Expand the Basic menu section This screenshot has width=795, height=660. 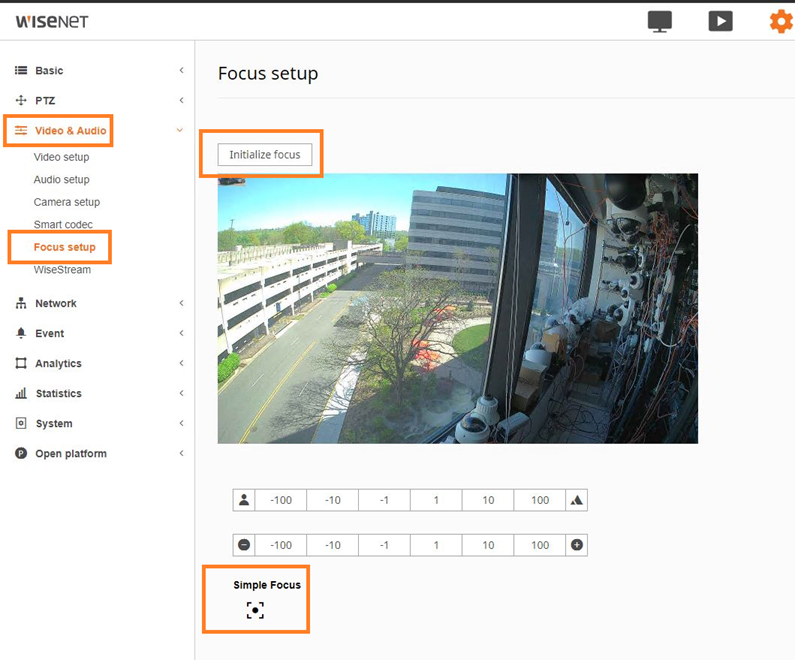click(x=49, y=71)
